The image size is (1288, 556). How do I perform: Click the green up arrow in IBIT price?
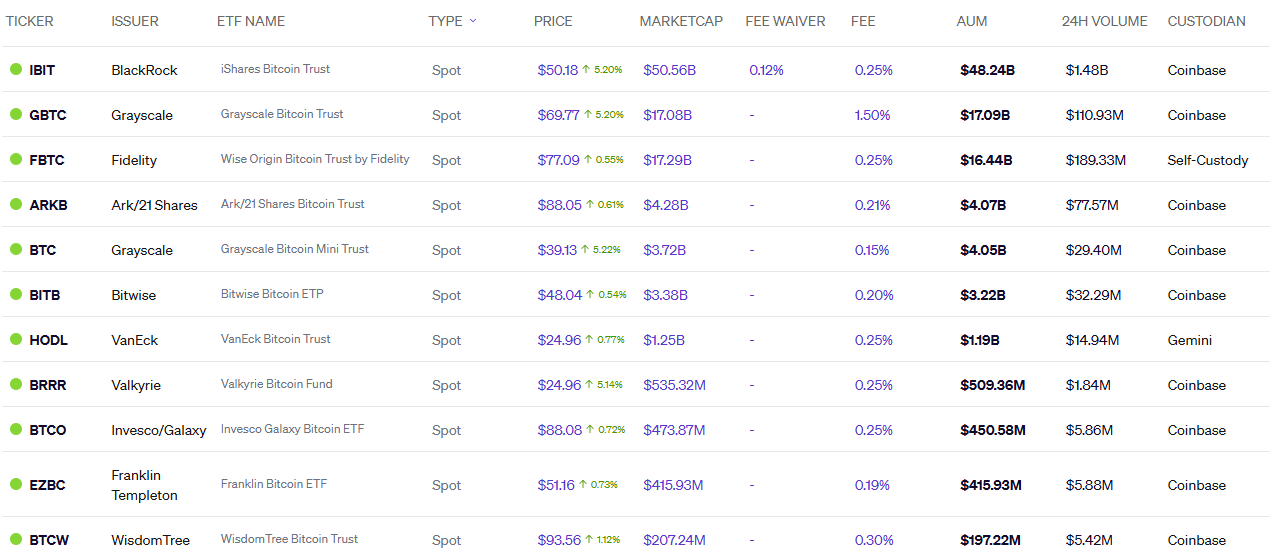point(587,70)
